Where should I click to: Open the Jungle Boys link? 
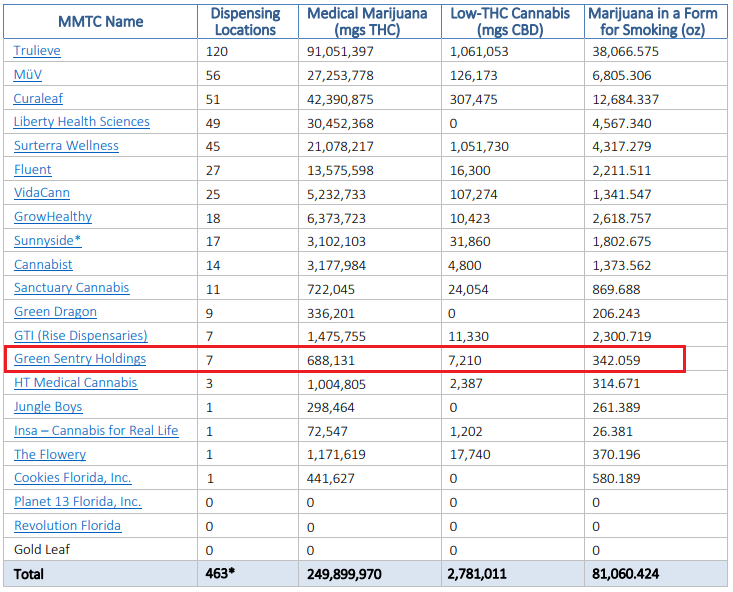[x=48, y=406]
